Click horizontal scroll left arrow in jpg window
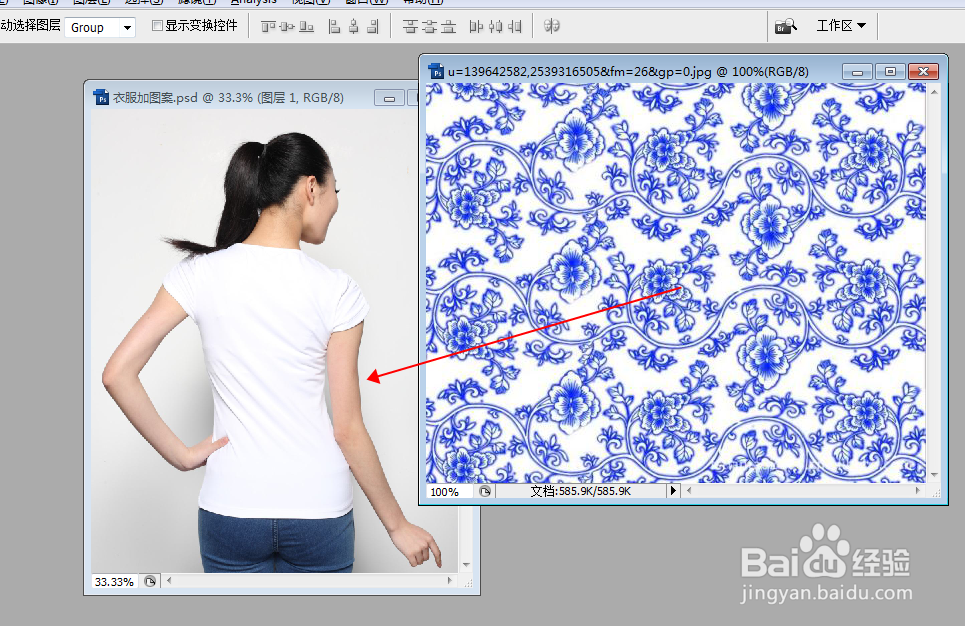This screenshot has width=965, height=626. [x=689, y=491]
